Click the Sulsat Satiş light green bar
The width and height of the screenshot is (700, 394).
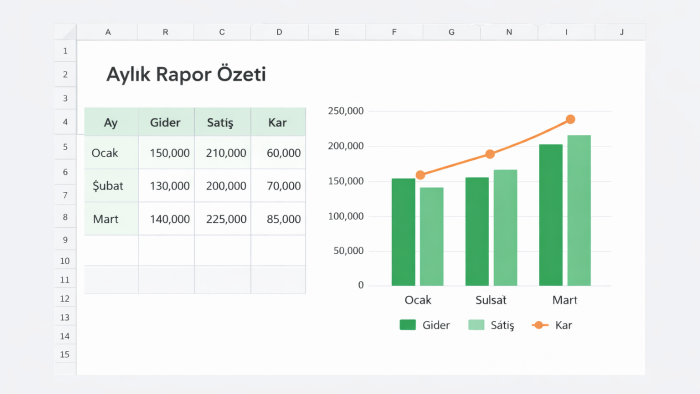[x=505, y=228]
